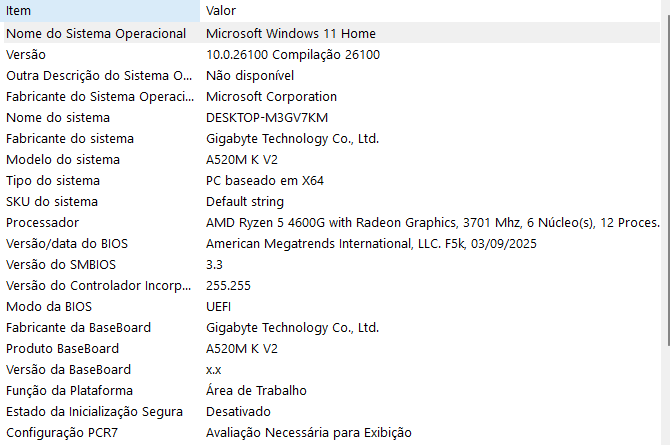Click the "Item" column header
Screen dimensions: 670x445
coord(100,10)
